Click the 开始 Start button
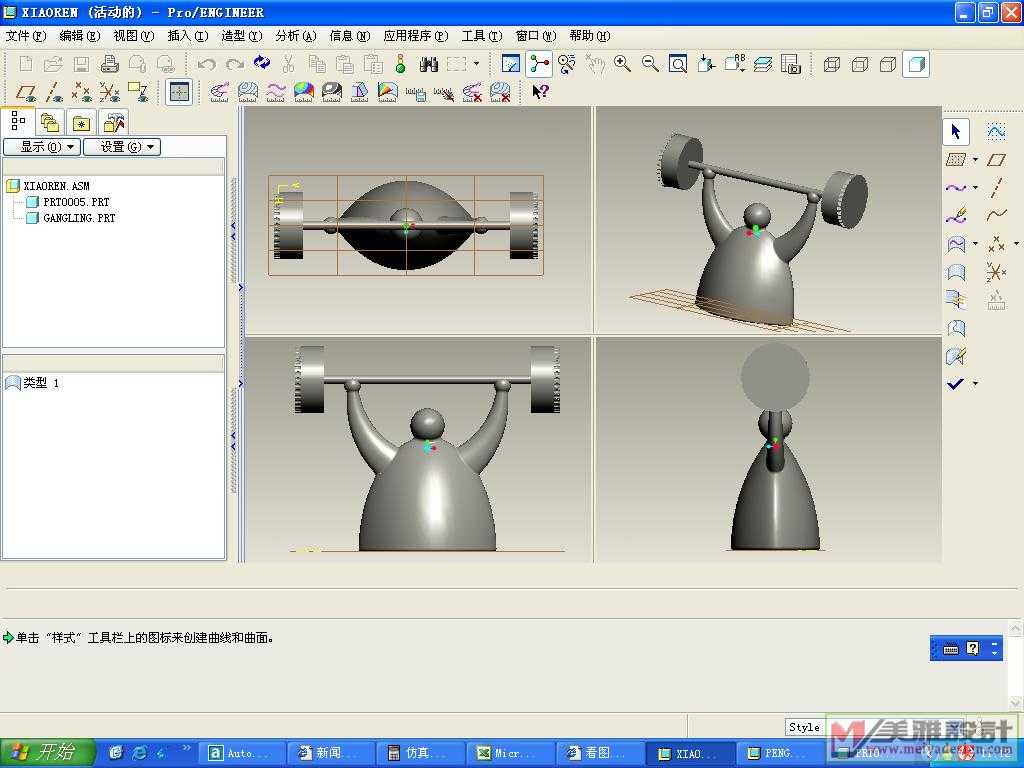The image size is (1024, 768). coord(47,752)
